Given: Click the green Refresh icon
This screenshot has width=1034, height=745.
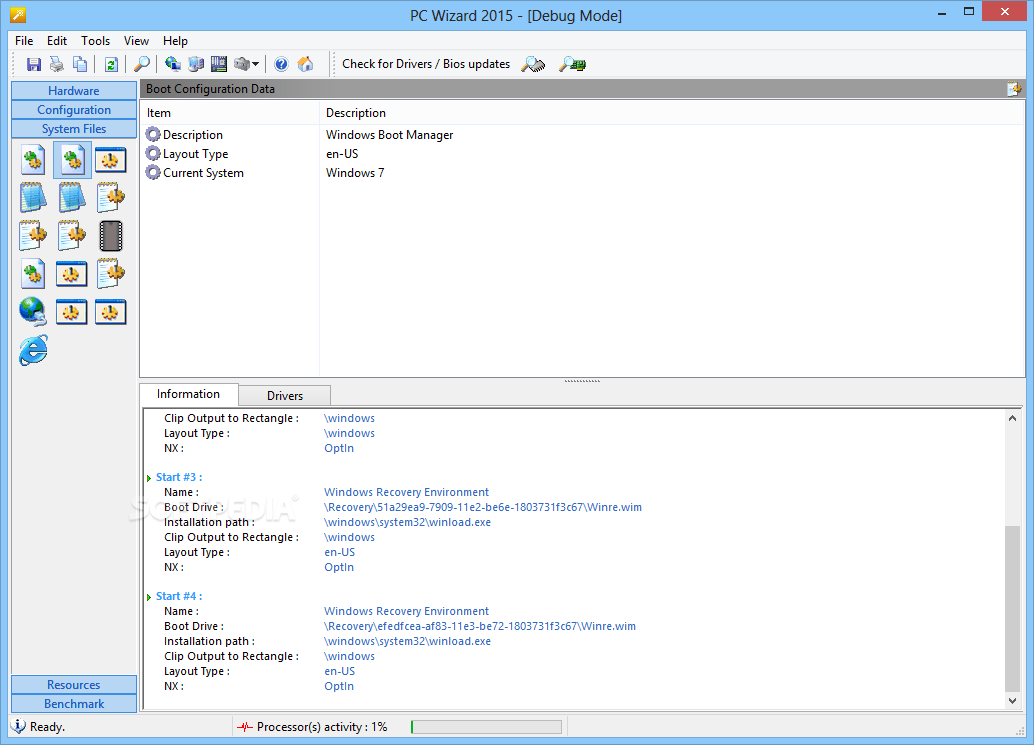Looking at the screenshot, I should point(111,64).
